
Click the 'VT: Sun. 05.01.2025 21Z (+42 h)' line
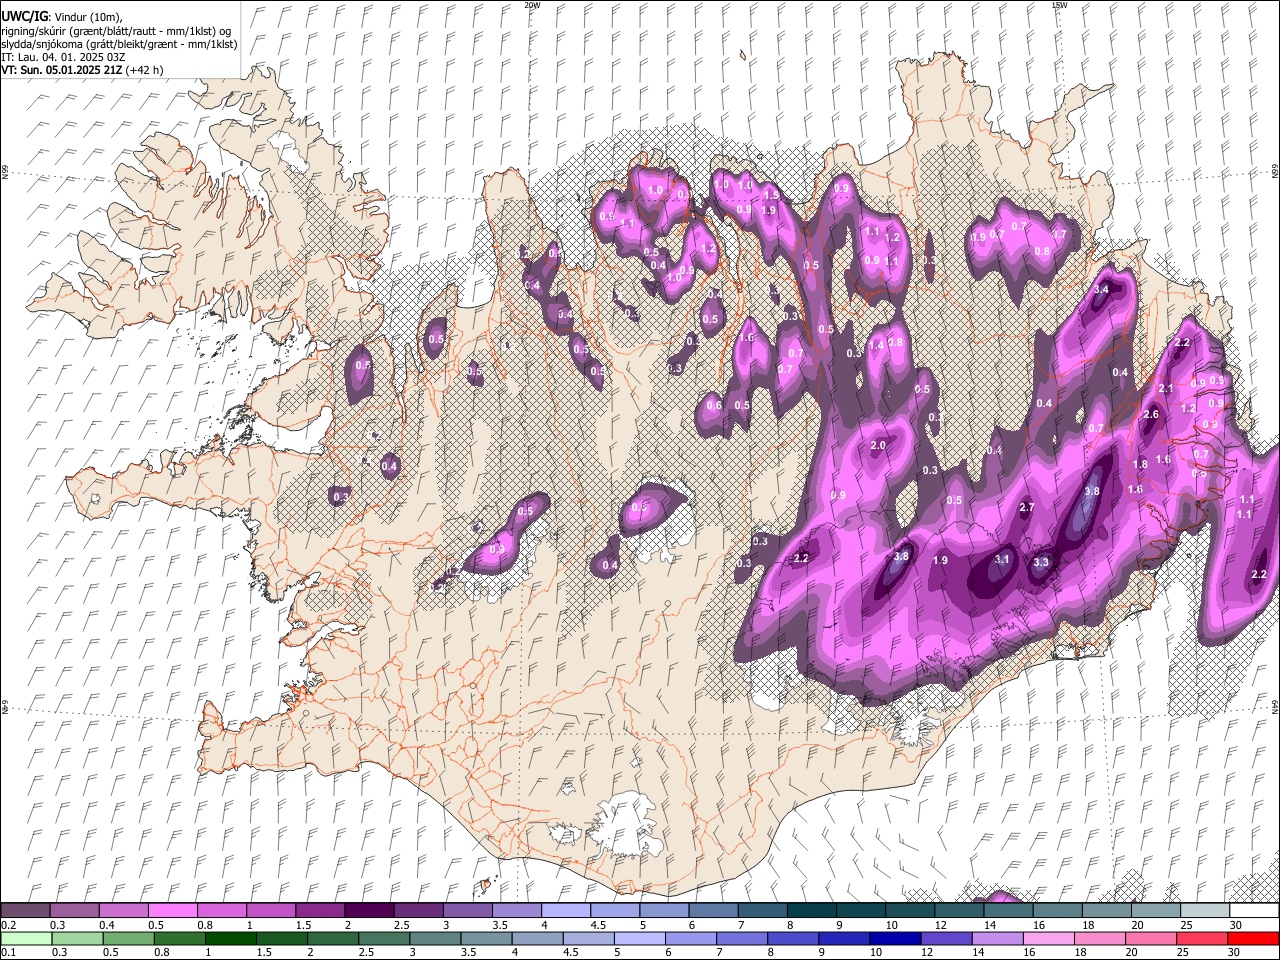(82, 70)
